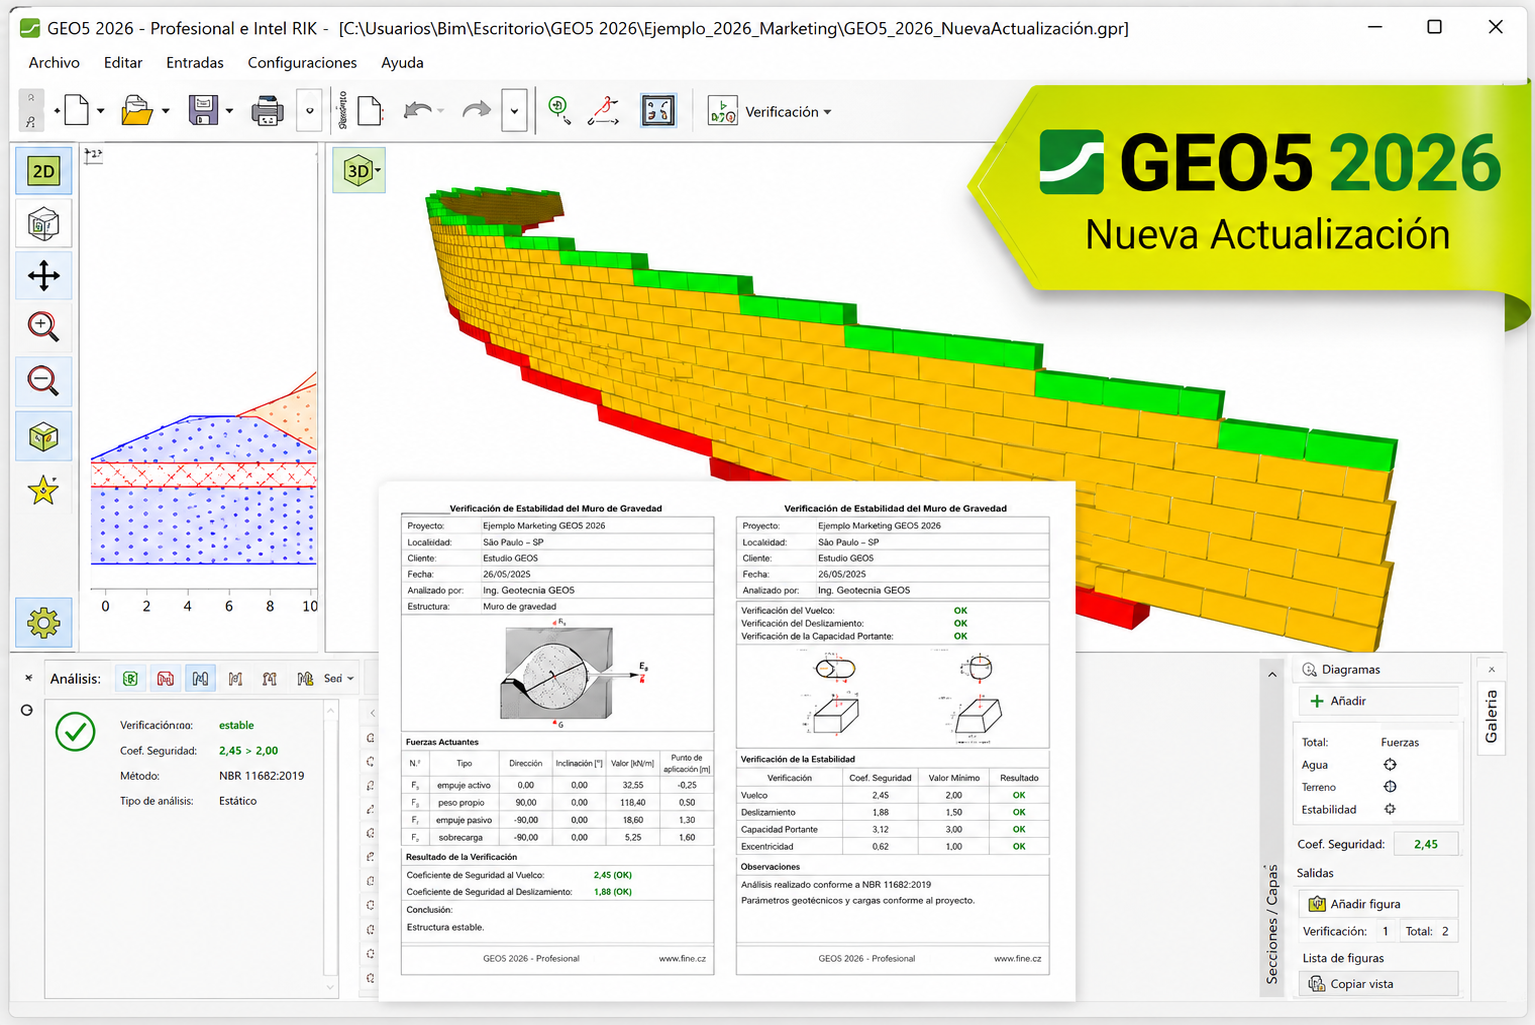Click the Verificación mode icon in the toolbar
This screenshot has width=1535, height=1025.
tap(722, 111)
